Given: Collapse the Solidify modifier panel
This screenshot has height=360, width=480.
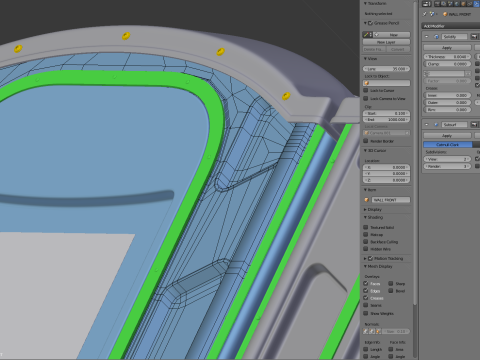Looking at the screenshot, I should point(427,37).
